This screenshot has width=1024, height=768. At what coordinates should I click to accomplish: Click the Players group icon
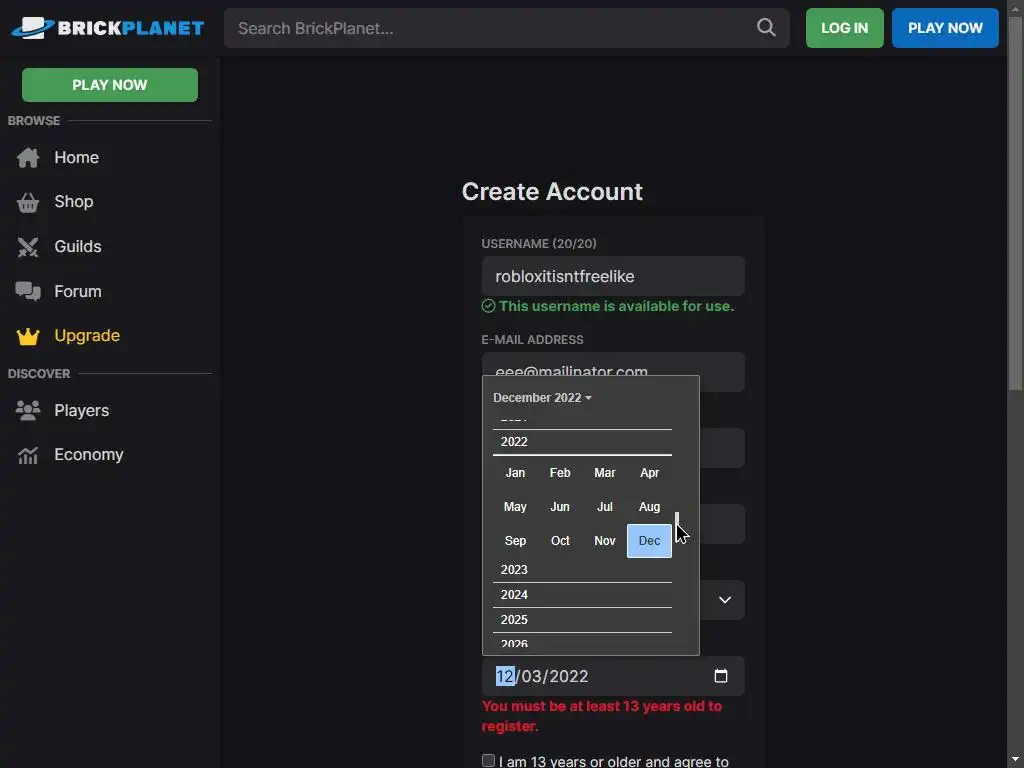(x=28, y=410)
